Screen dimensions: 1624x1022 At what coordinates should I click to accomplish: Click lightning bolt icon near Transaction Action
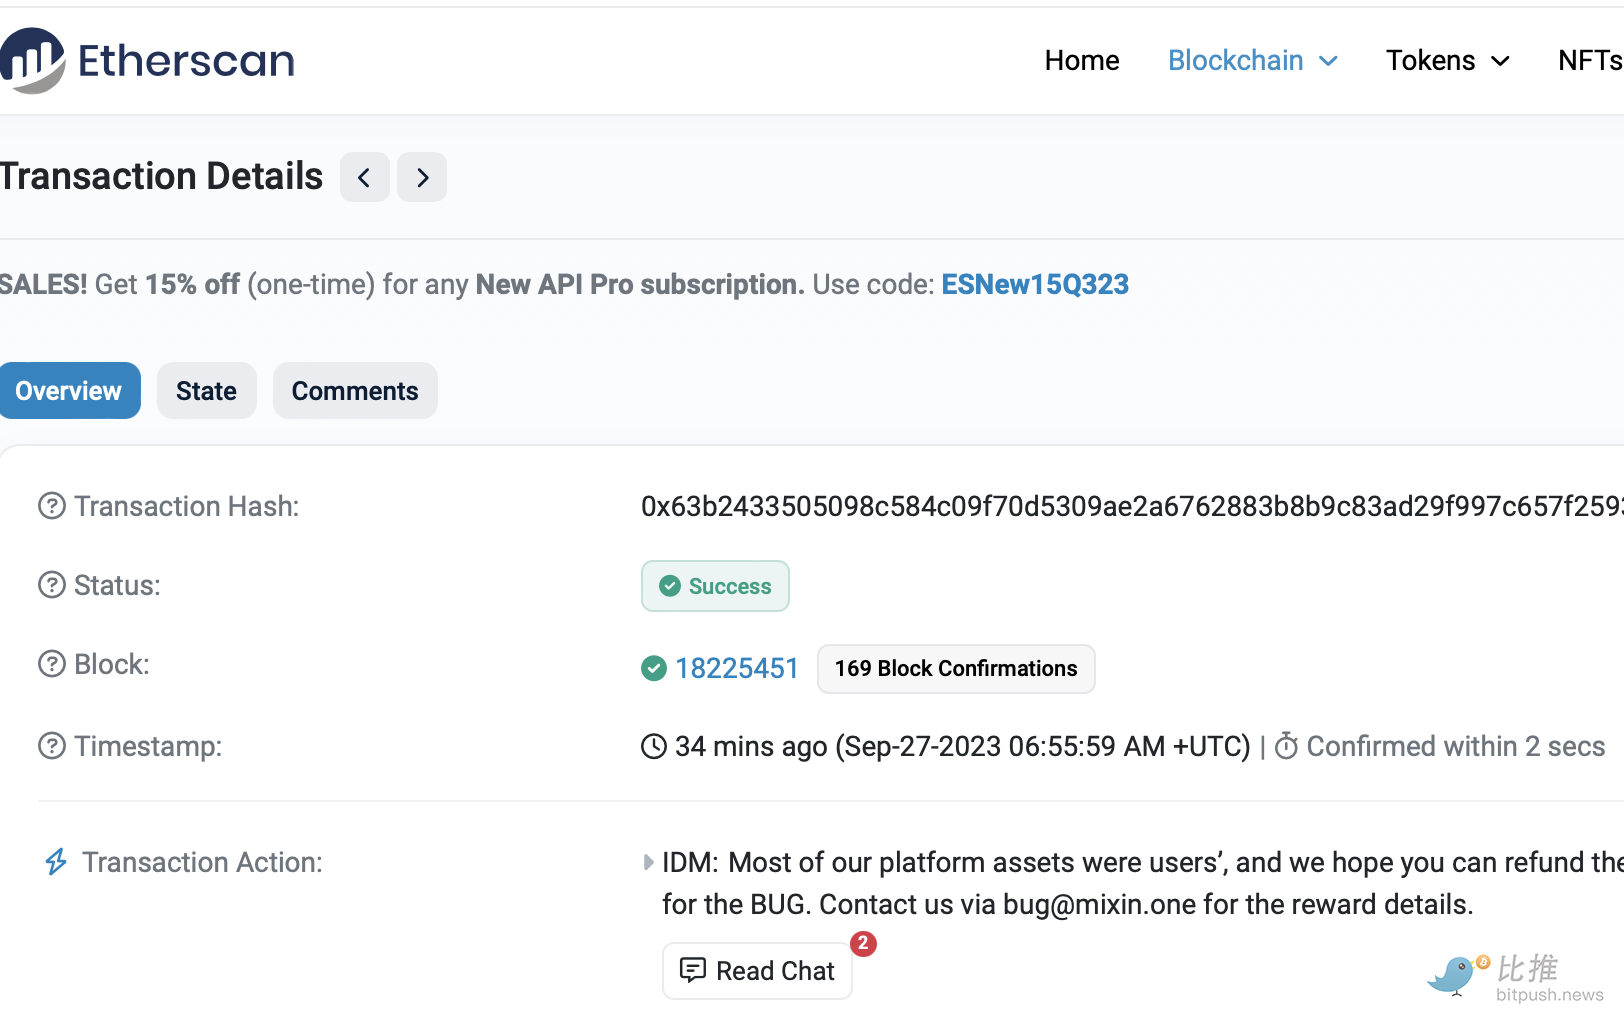coord(56,862)
